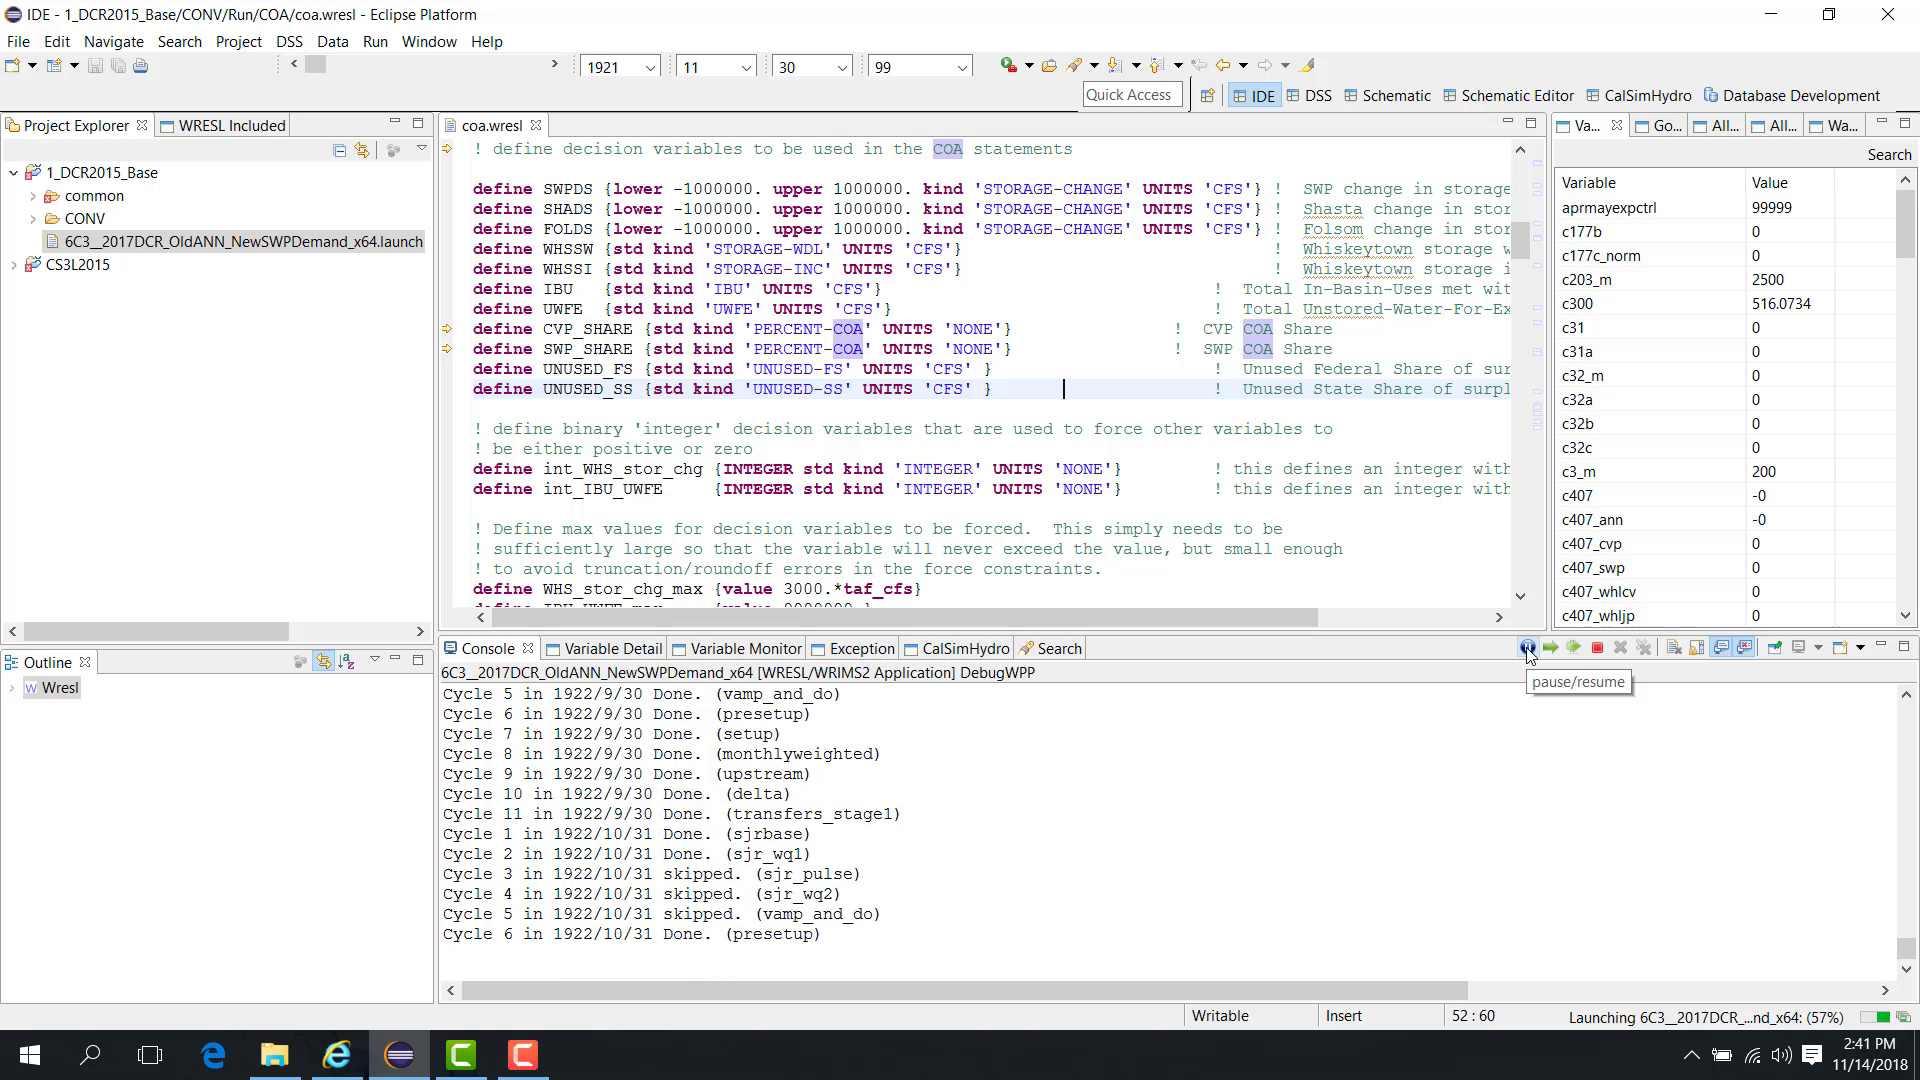1920x1080 pixels.
Task: Click the green resume-to-next arrow in Console toolbar
Action: [1550, 648]
